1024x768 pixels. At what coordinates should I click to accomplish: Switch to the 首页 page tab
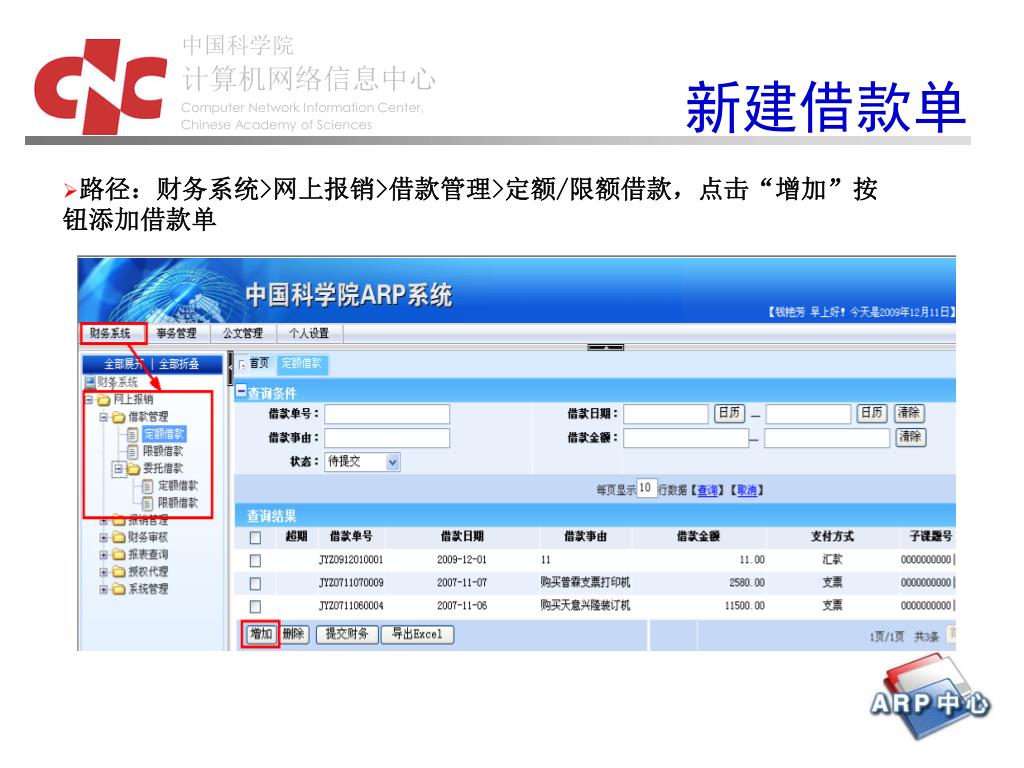pos(259,363)
